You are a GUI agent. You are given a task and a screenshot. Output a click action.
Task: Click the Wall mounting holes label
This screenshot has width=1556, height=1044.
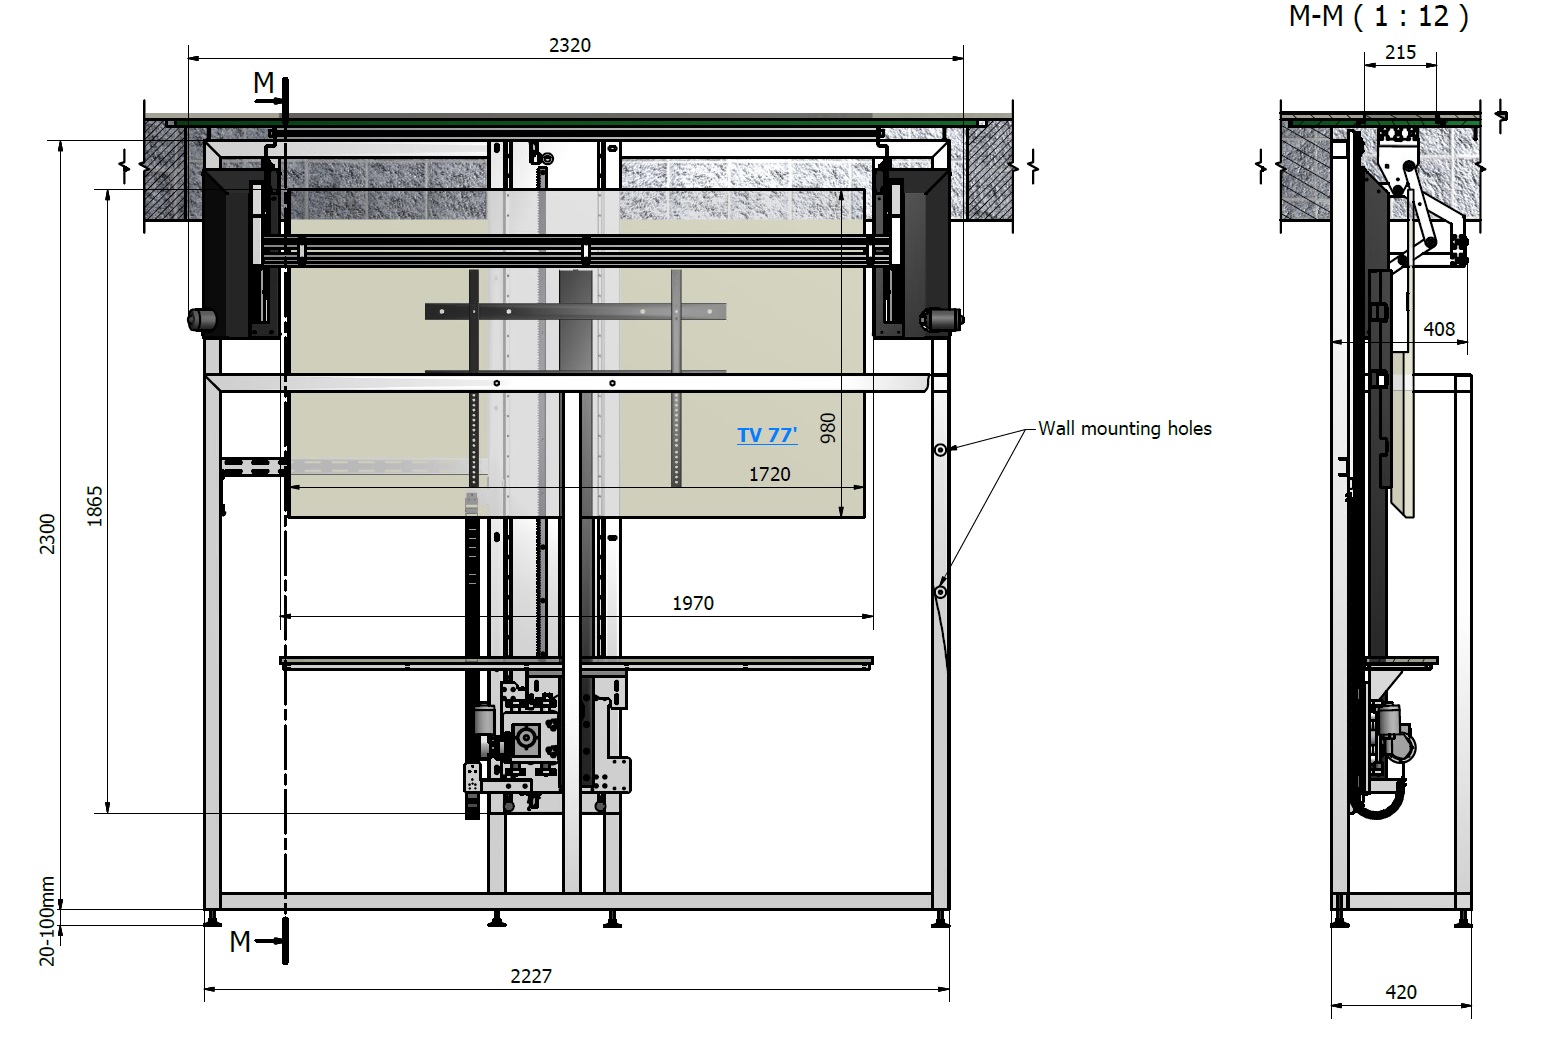(1124, 429)
